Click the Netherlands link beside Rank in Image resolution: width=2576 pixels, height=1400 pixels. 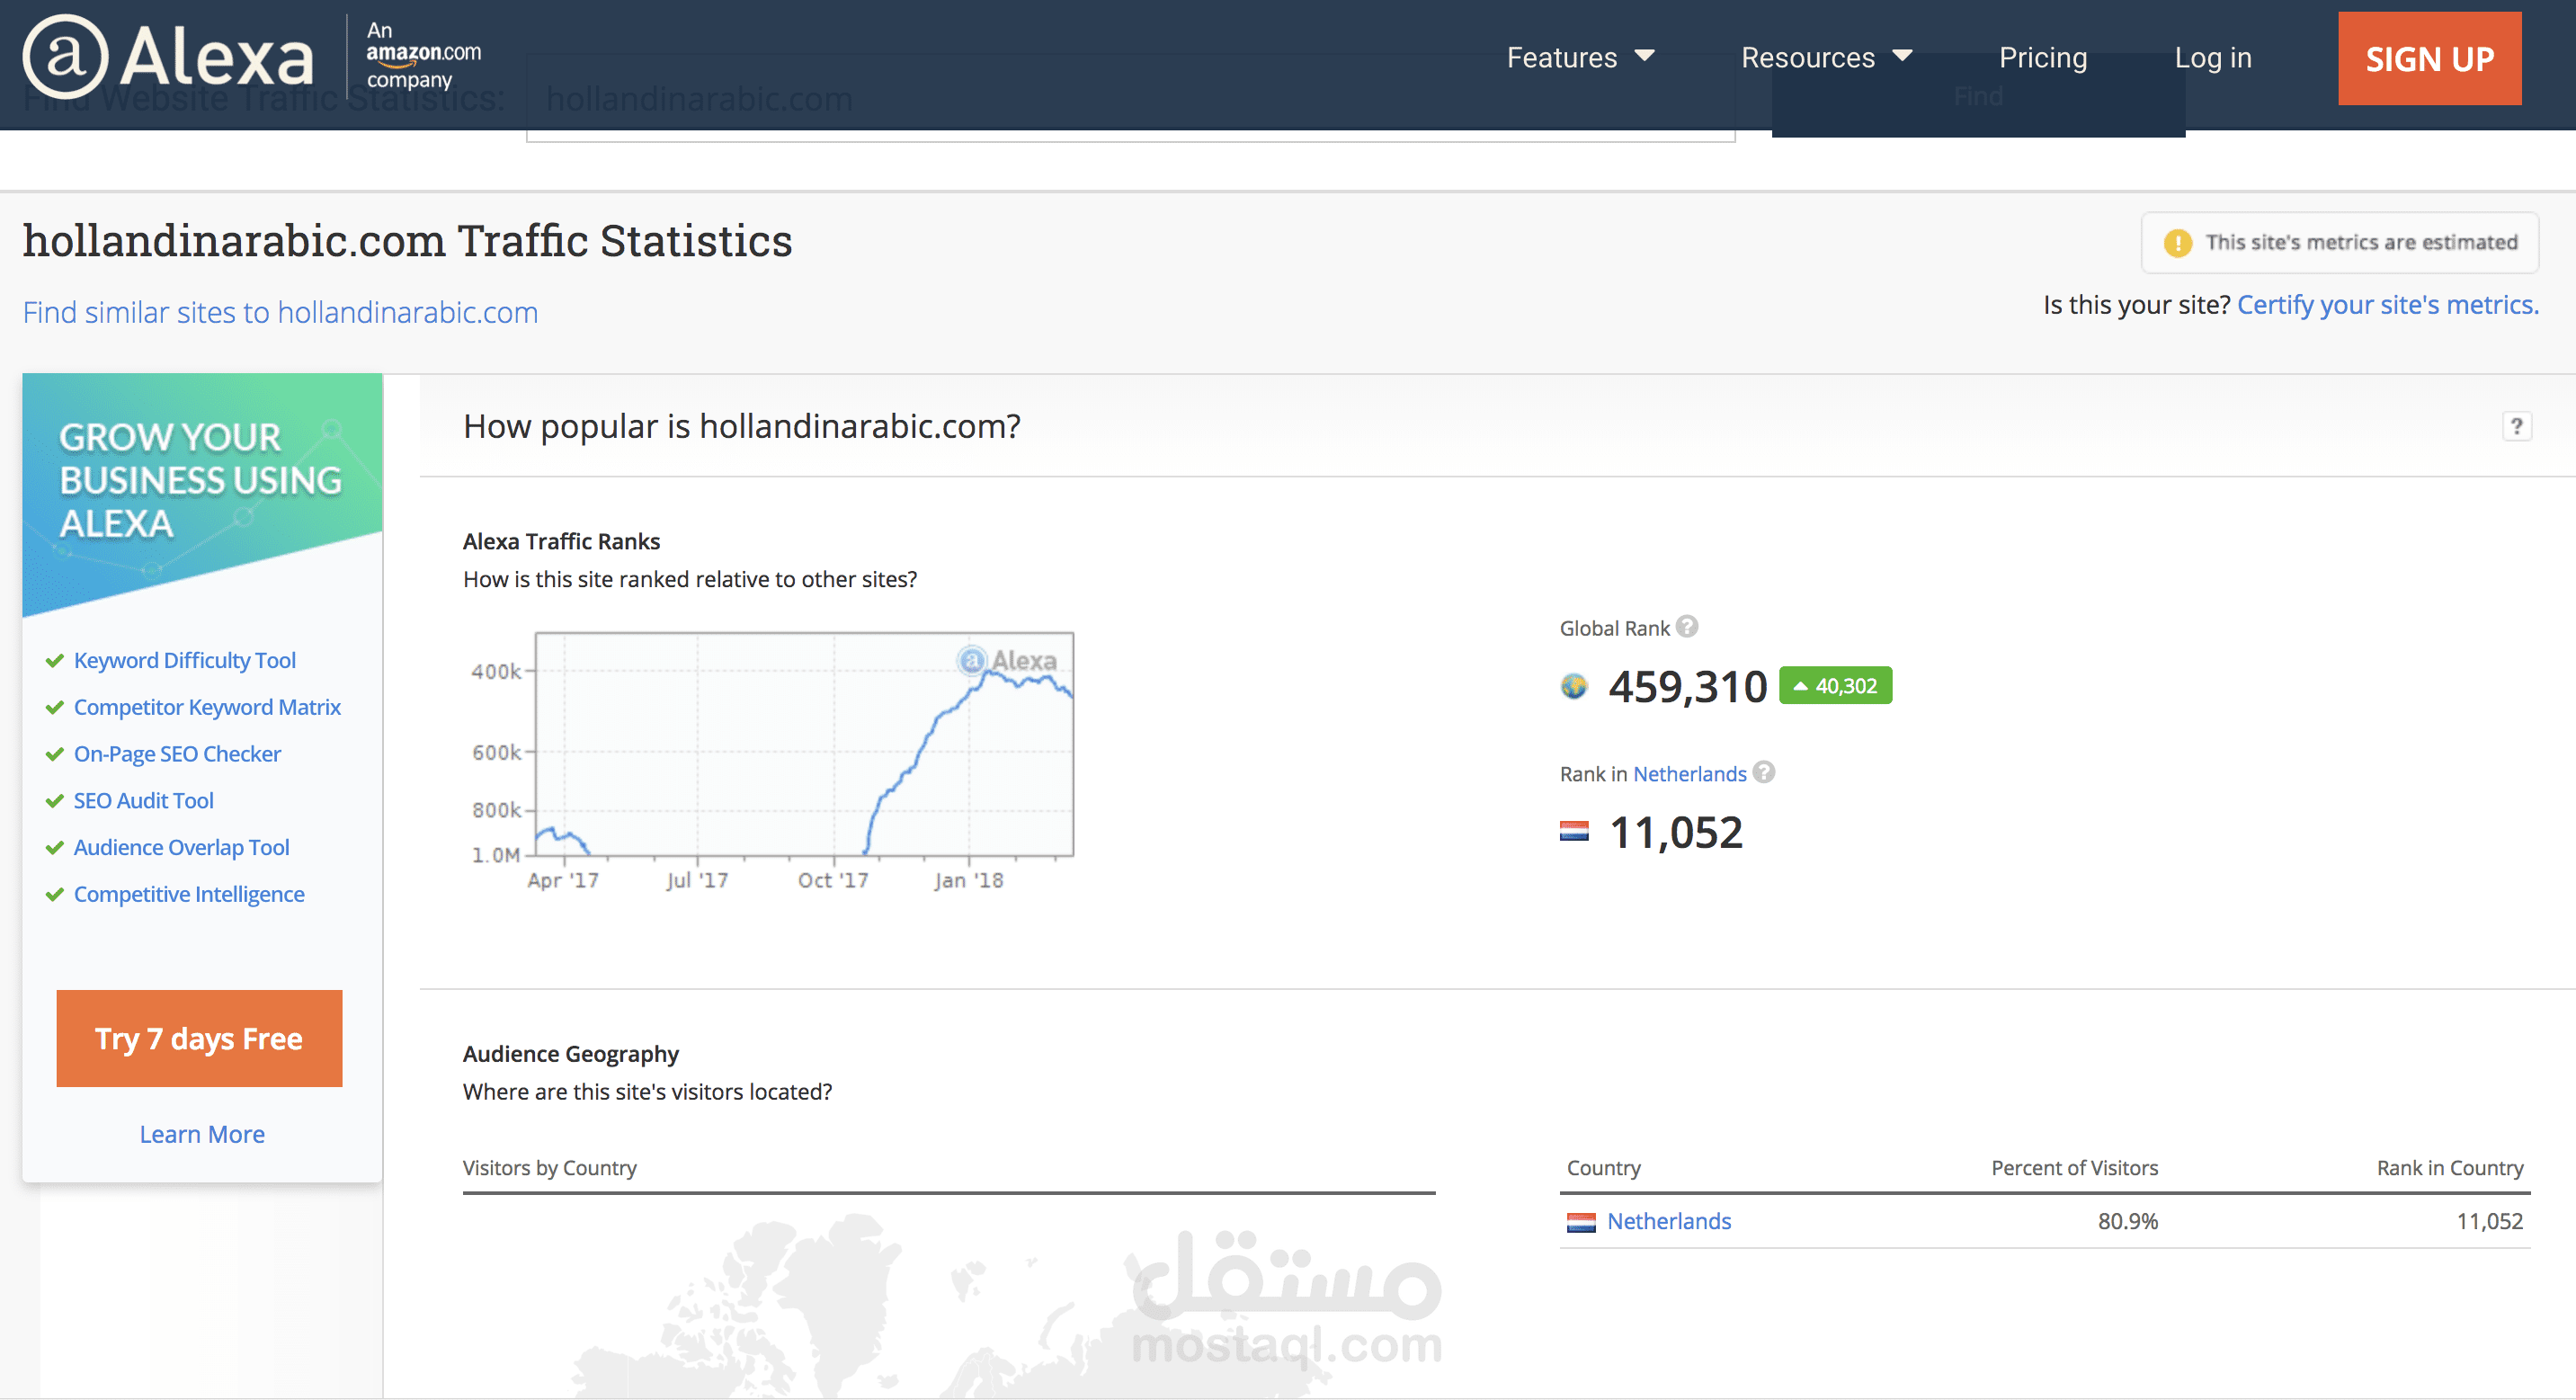click(x=1689, y=774)
